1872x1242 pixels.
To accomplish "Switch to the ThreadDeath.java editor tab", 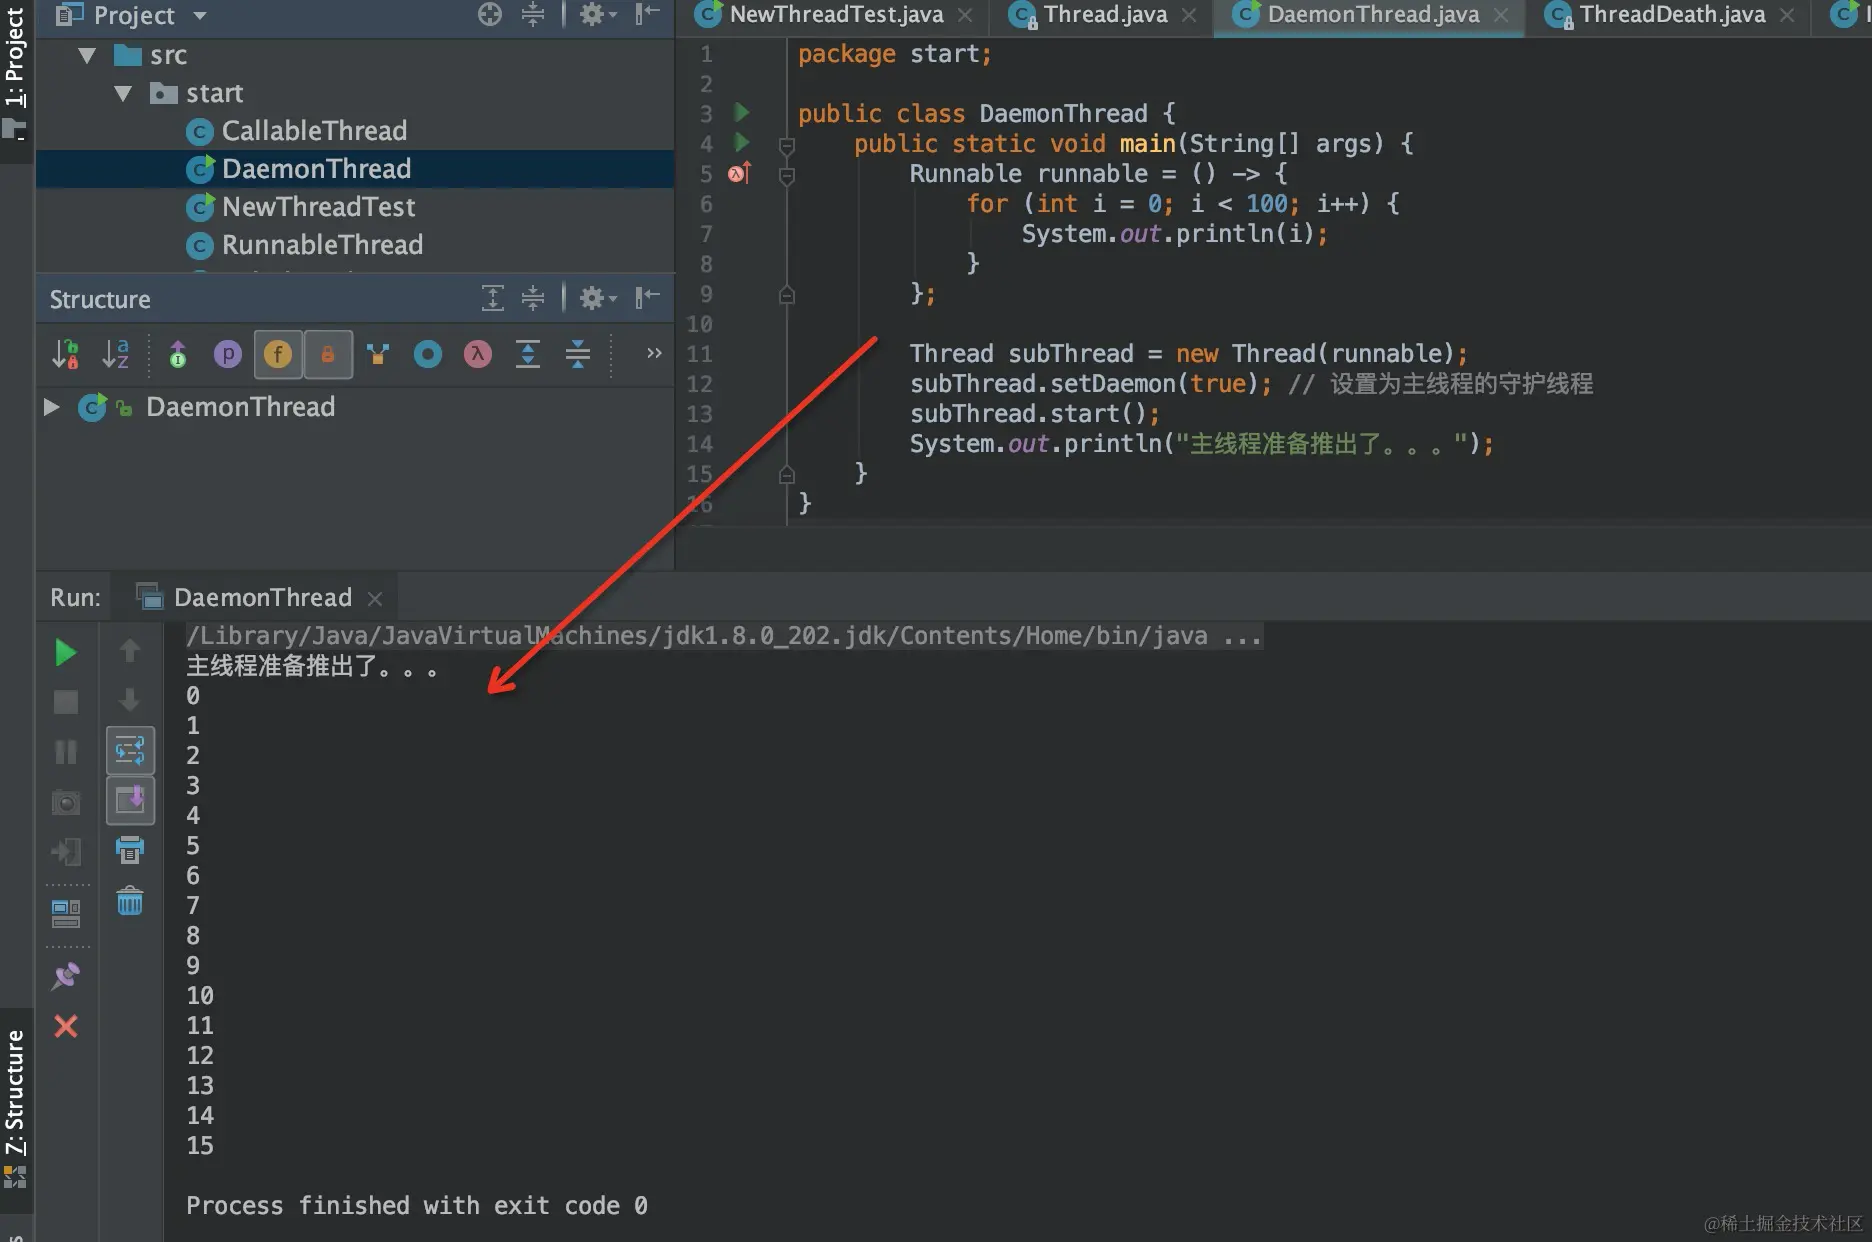I will 1672,15.
